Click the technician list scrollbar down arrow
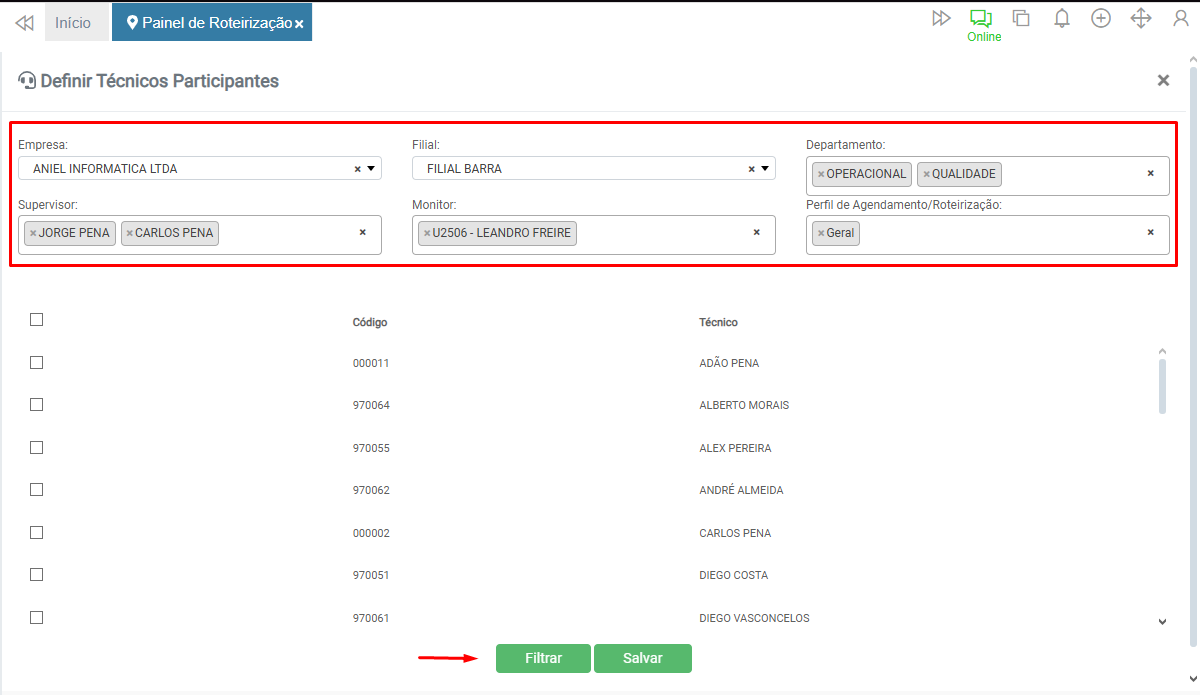The width and height of the screenshot is (1200, 695). (x=1162, y=622)
